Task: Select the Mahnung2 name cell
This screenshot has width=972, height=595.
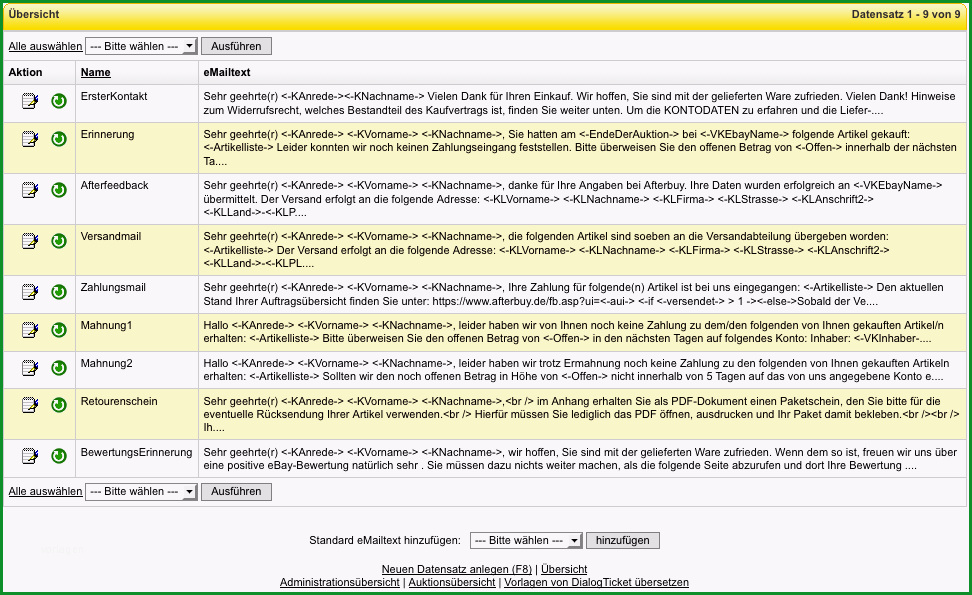Action: pos(107,363)
